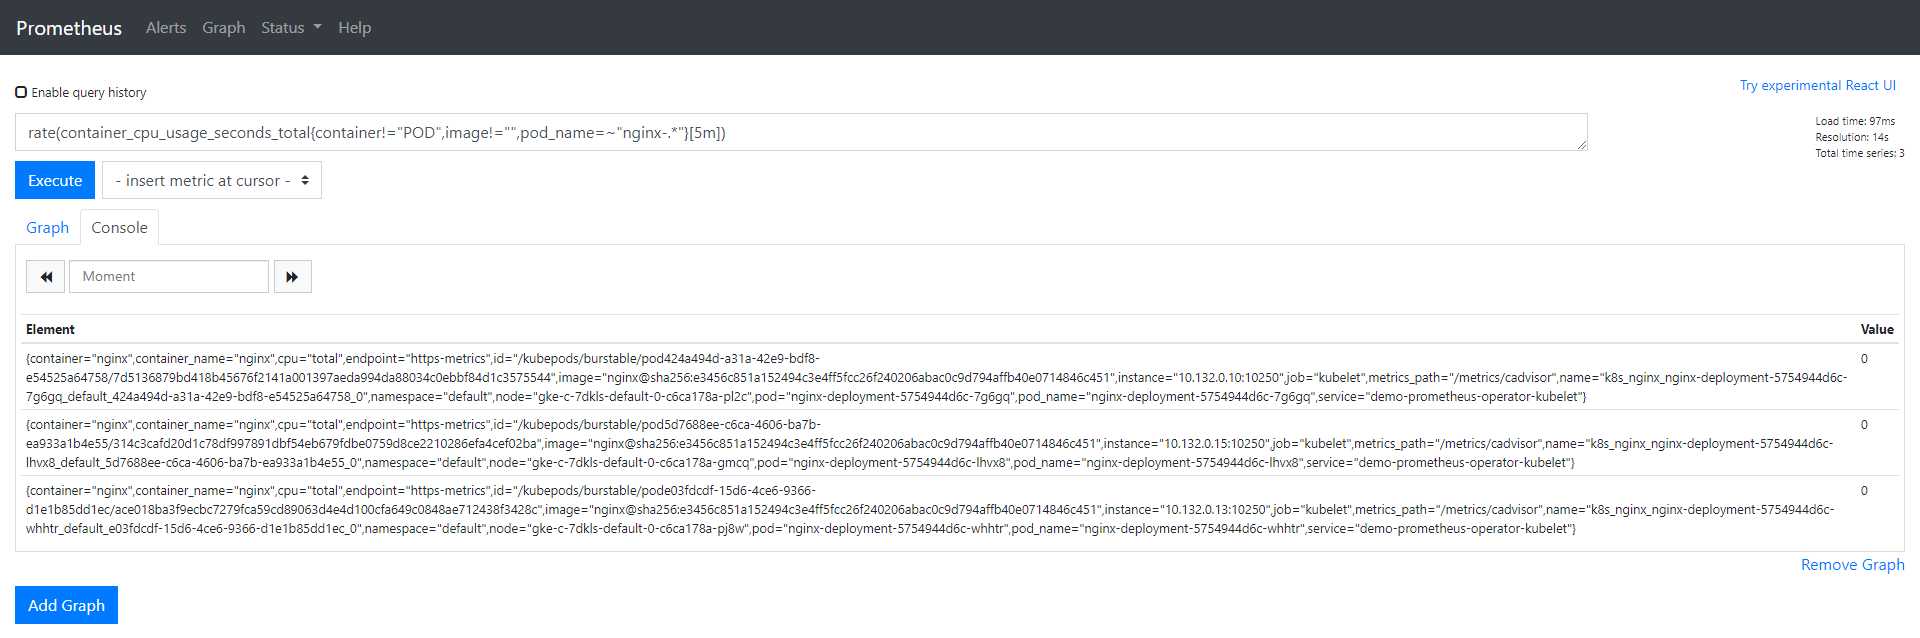Viewport: 1920px width, 638px height.
Task: Open the Help navigation item
Action: tap(354, 28)
